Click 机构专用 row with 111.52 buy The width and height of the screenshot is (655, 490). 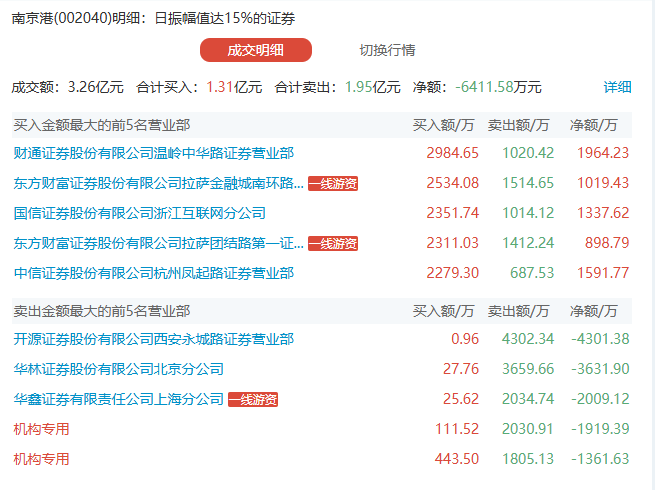41,429
